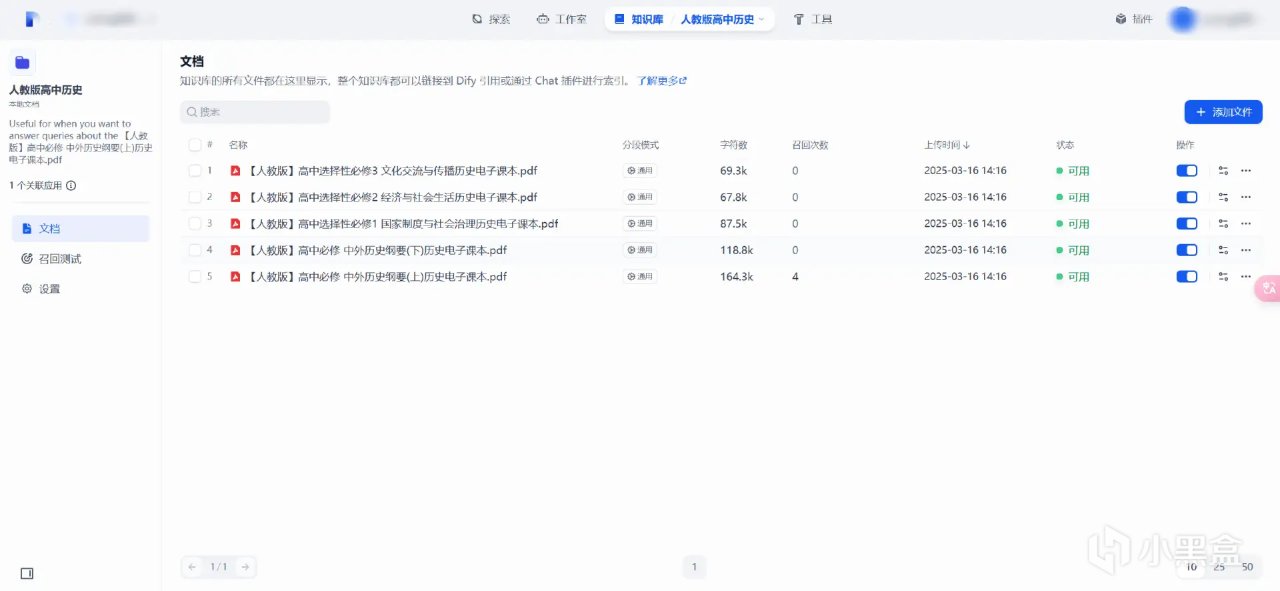This screenshot has height=591, width=1280.
Task: Click PDF icon of 中外历史纲要(上) file
Action: [236, 276]
